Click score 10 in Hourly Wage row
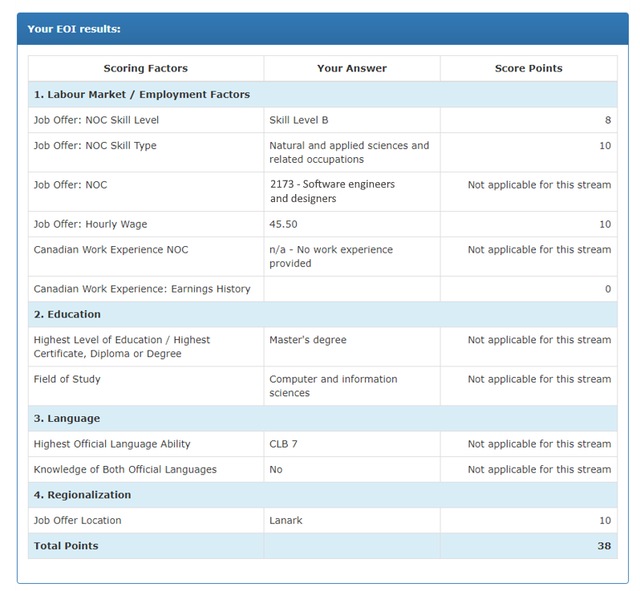Image resolution: width=640 pixels, height=591 pixels. pyautogui.click(x=605, y=224)
